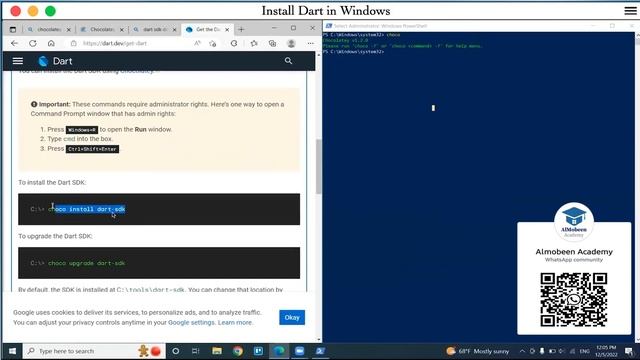This screenshot has height=360, width=640.
Task: Open the browser home page
Action: click(x=51, y=43)
